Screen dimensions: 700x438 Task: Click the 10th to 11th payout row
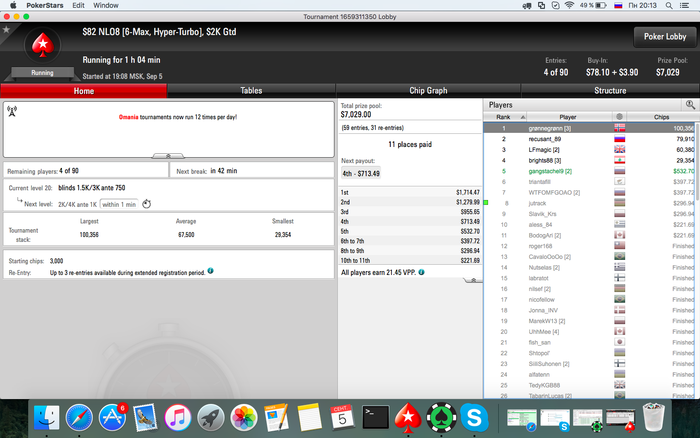coord(410,260)
